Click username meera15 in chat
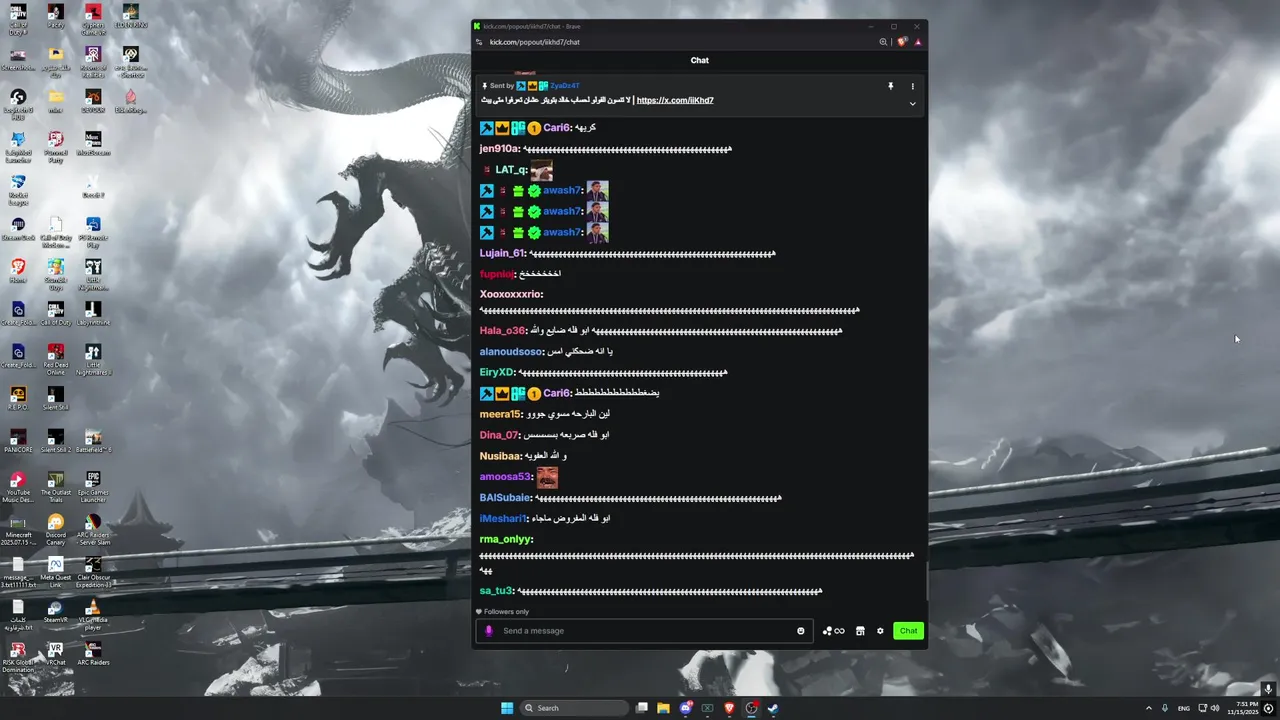 500,414
